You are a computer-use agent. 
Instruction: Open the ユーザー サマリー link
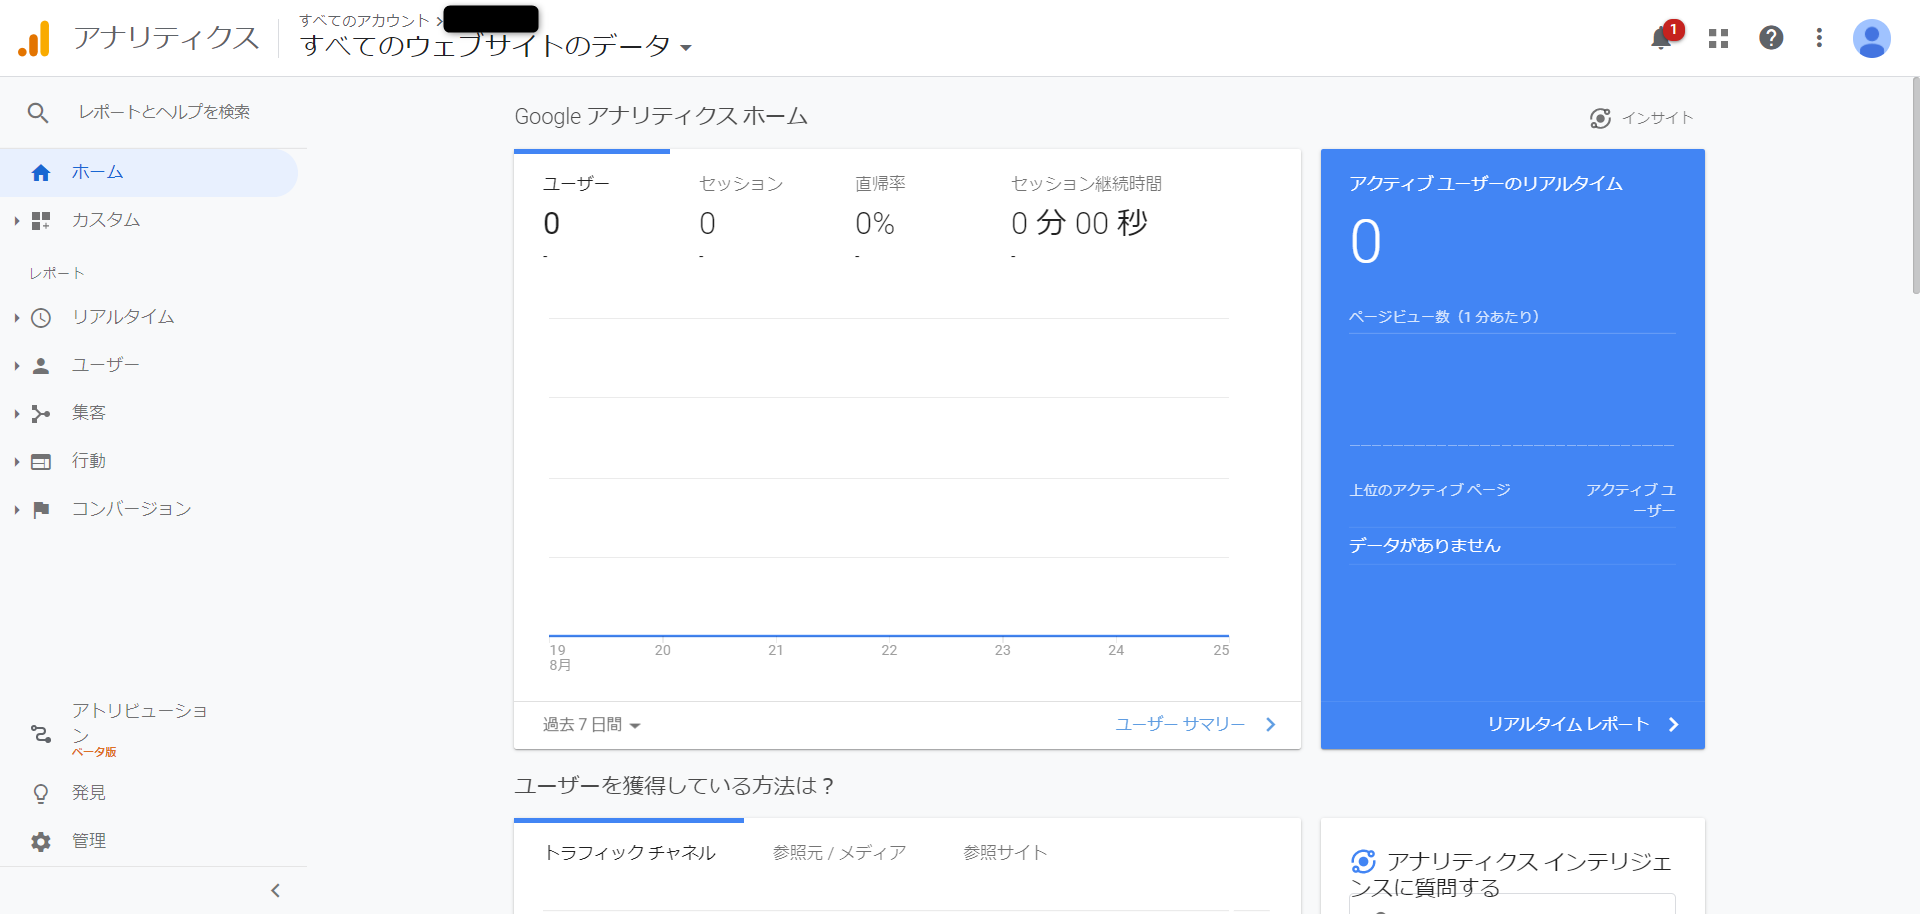tap(1195, 725)
